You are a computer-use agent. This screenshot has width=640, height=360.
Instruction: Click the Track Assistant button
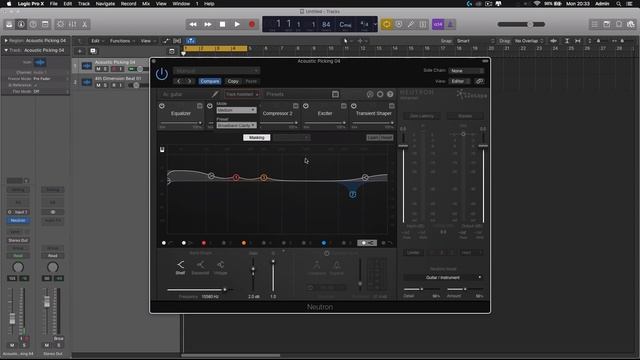242,94
